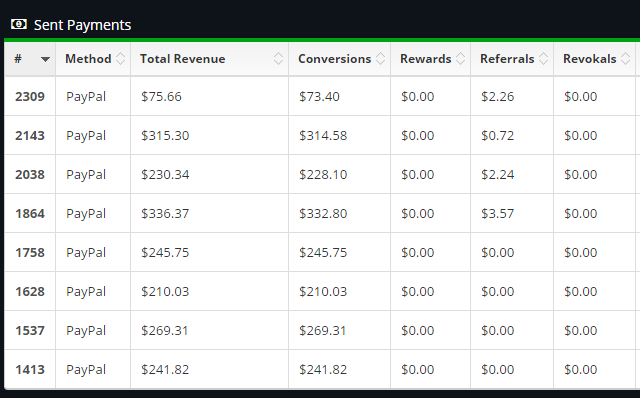Select payment row 1413 number
640x398 pixels.
click(x=30, y=369)
